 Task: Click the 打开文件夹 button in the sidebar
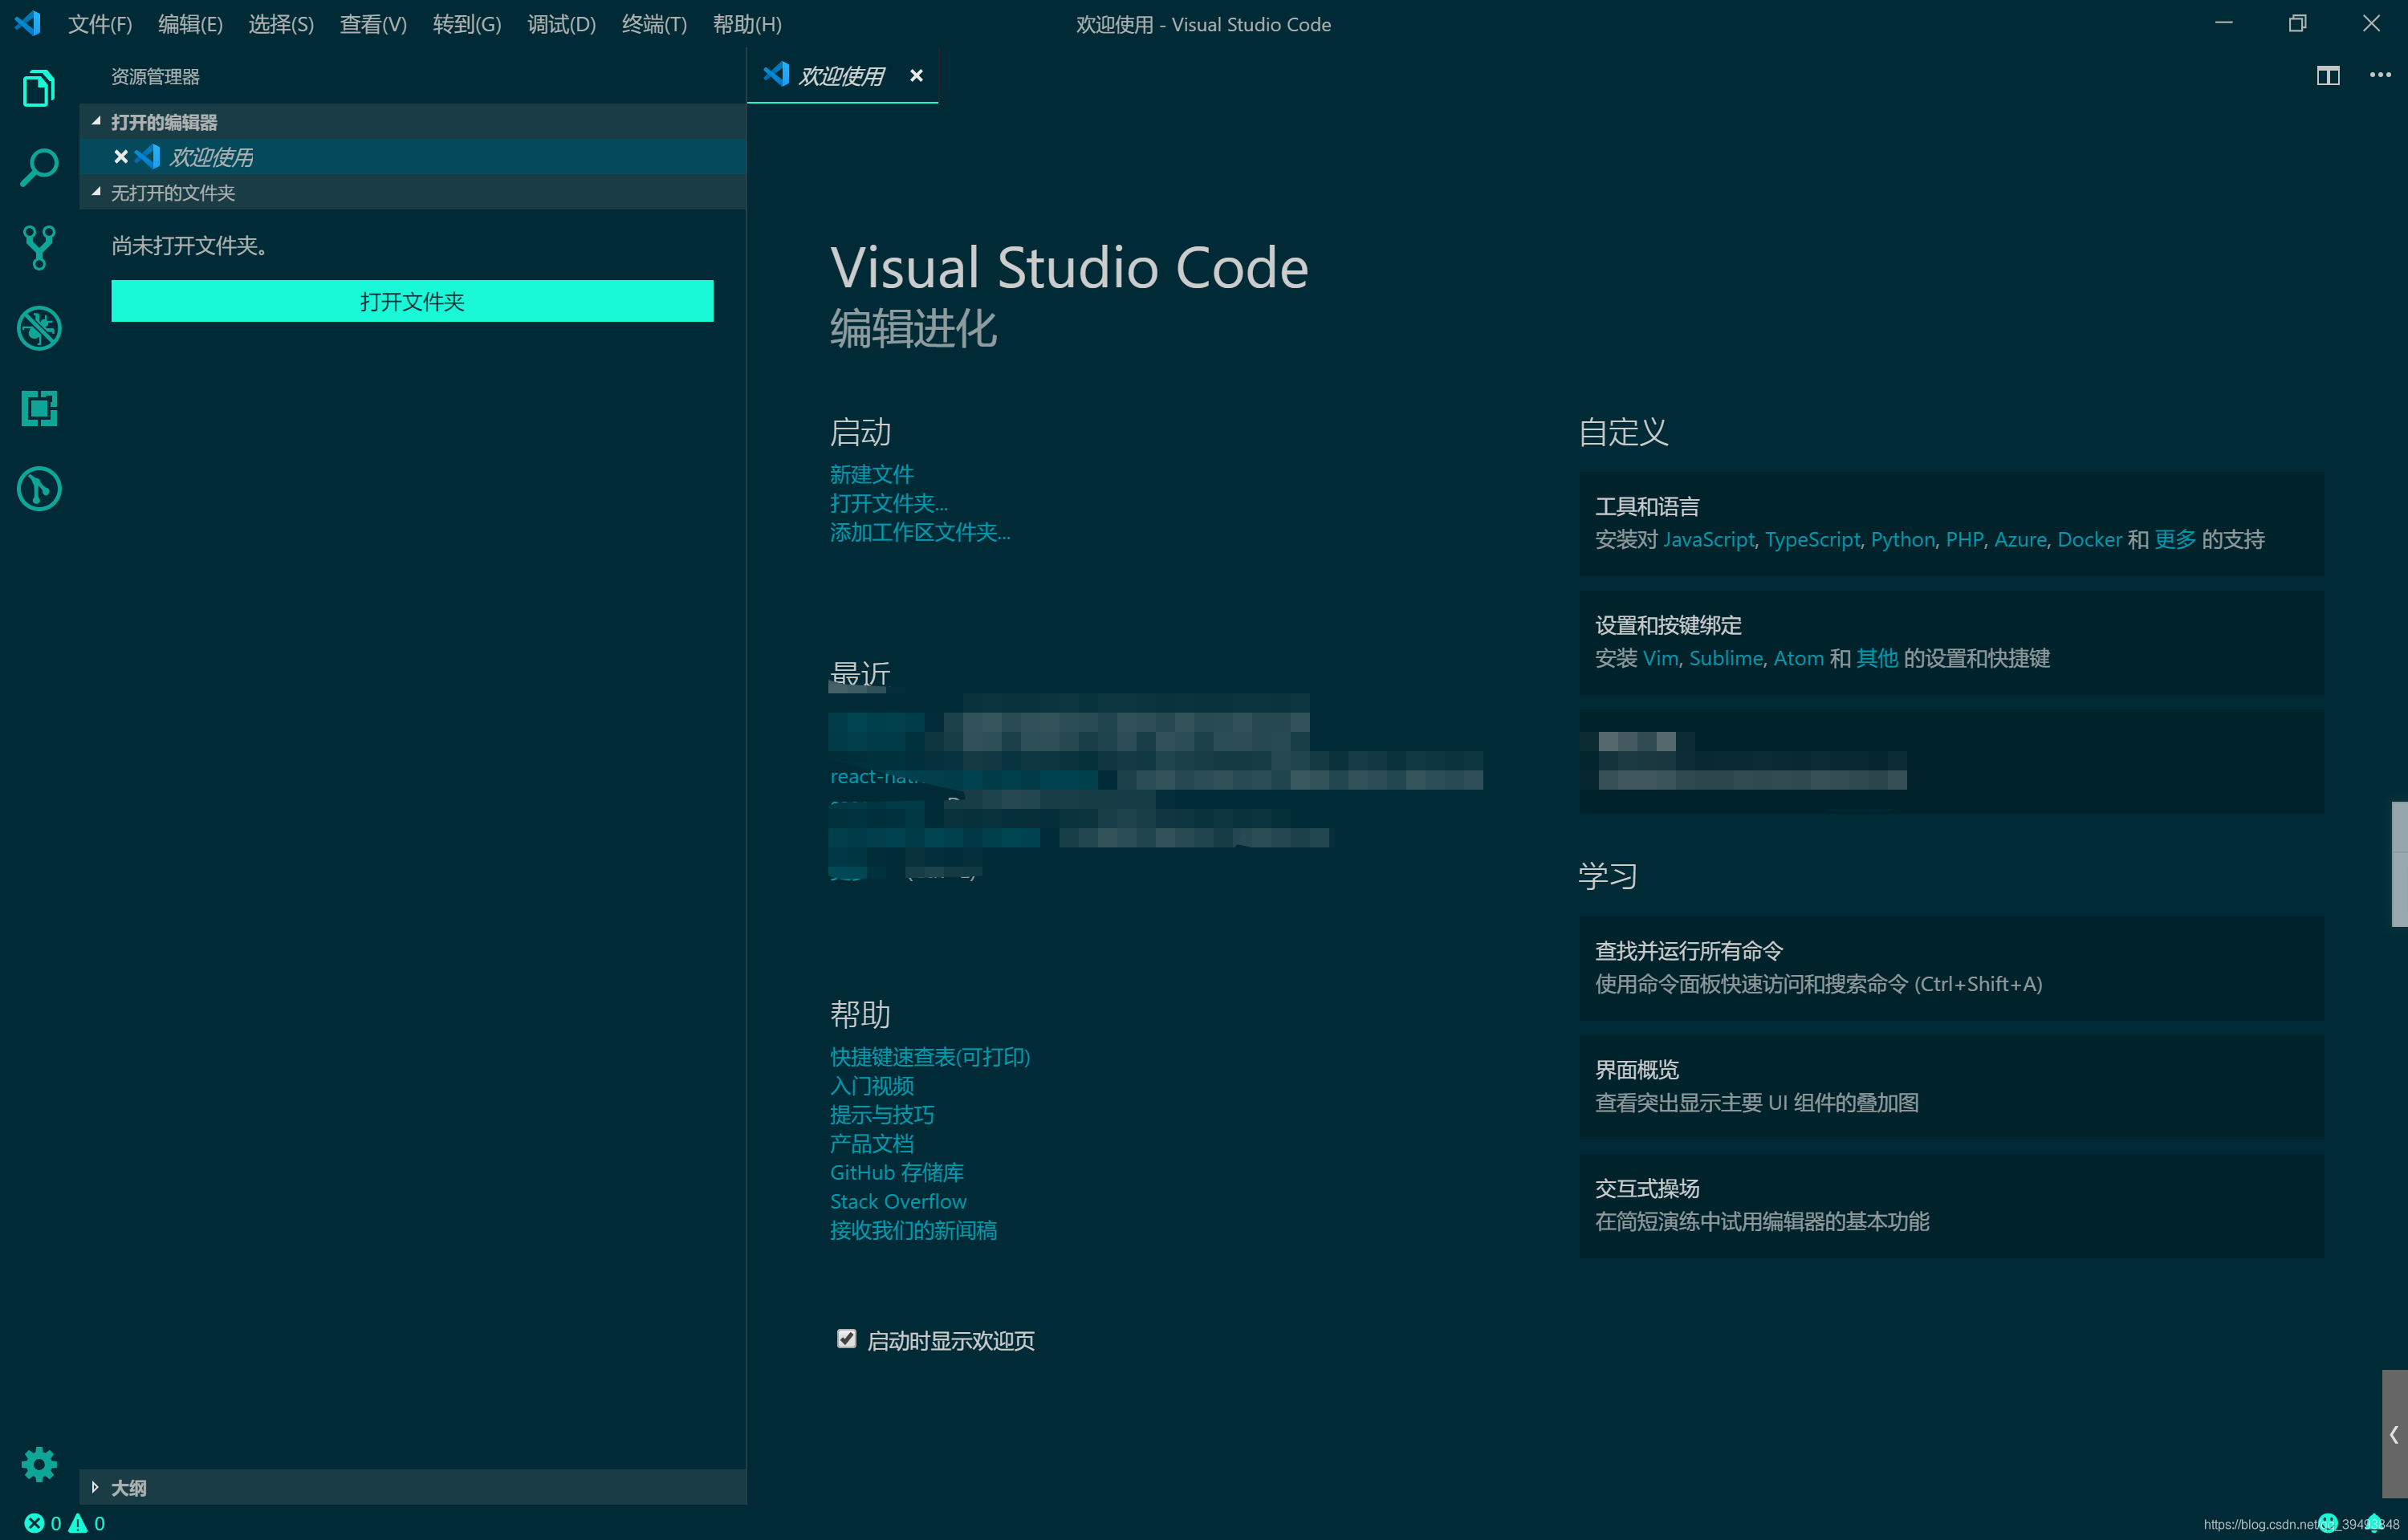click(412, 301)
